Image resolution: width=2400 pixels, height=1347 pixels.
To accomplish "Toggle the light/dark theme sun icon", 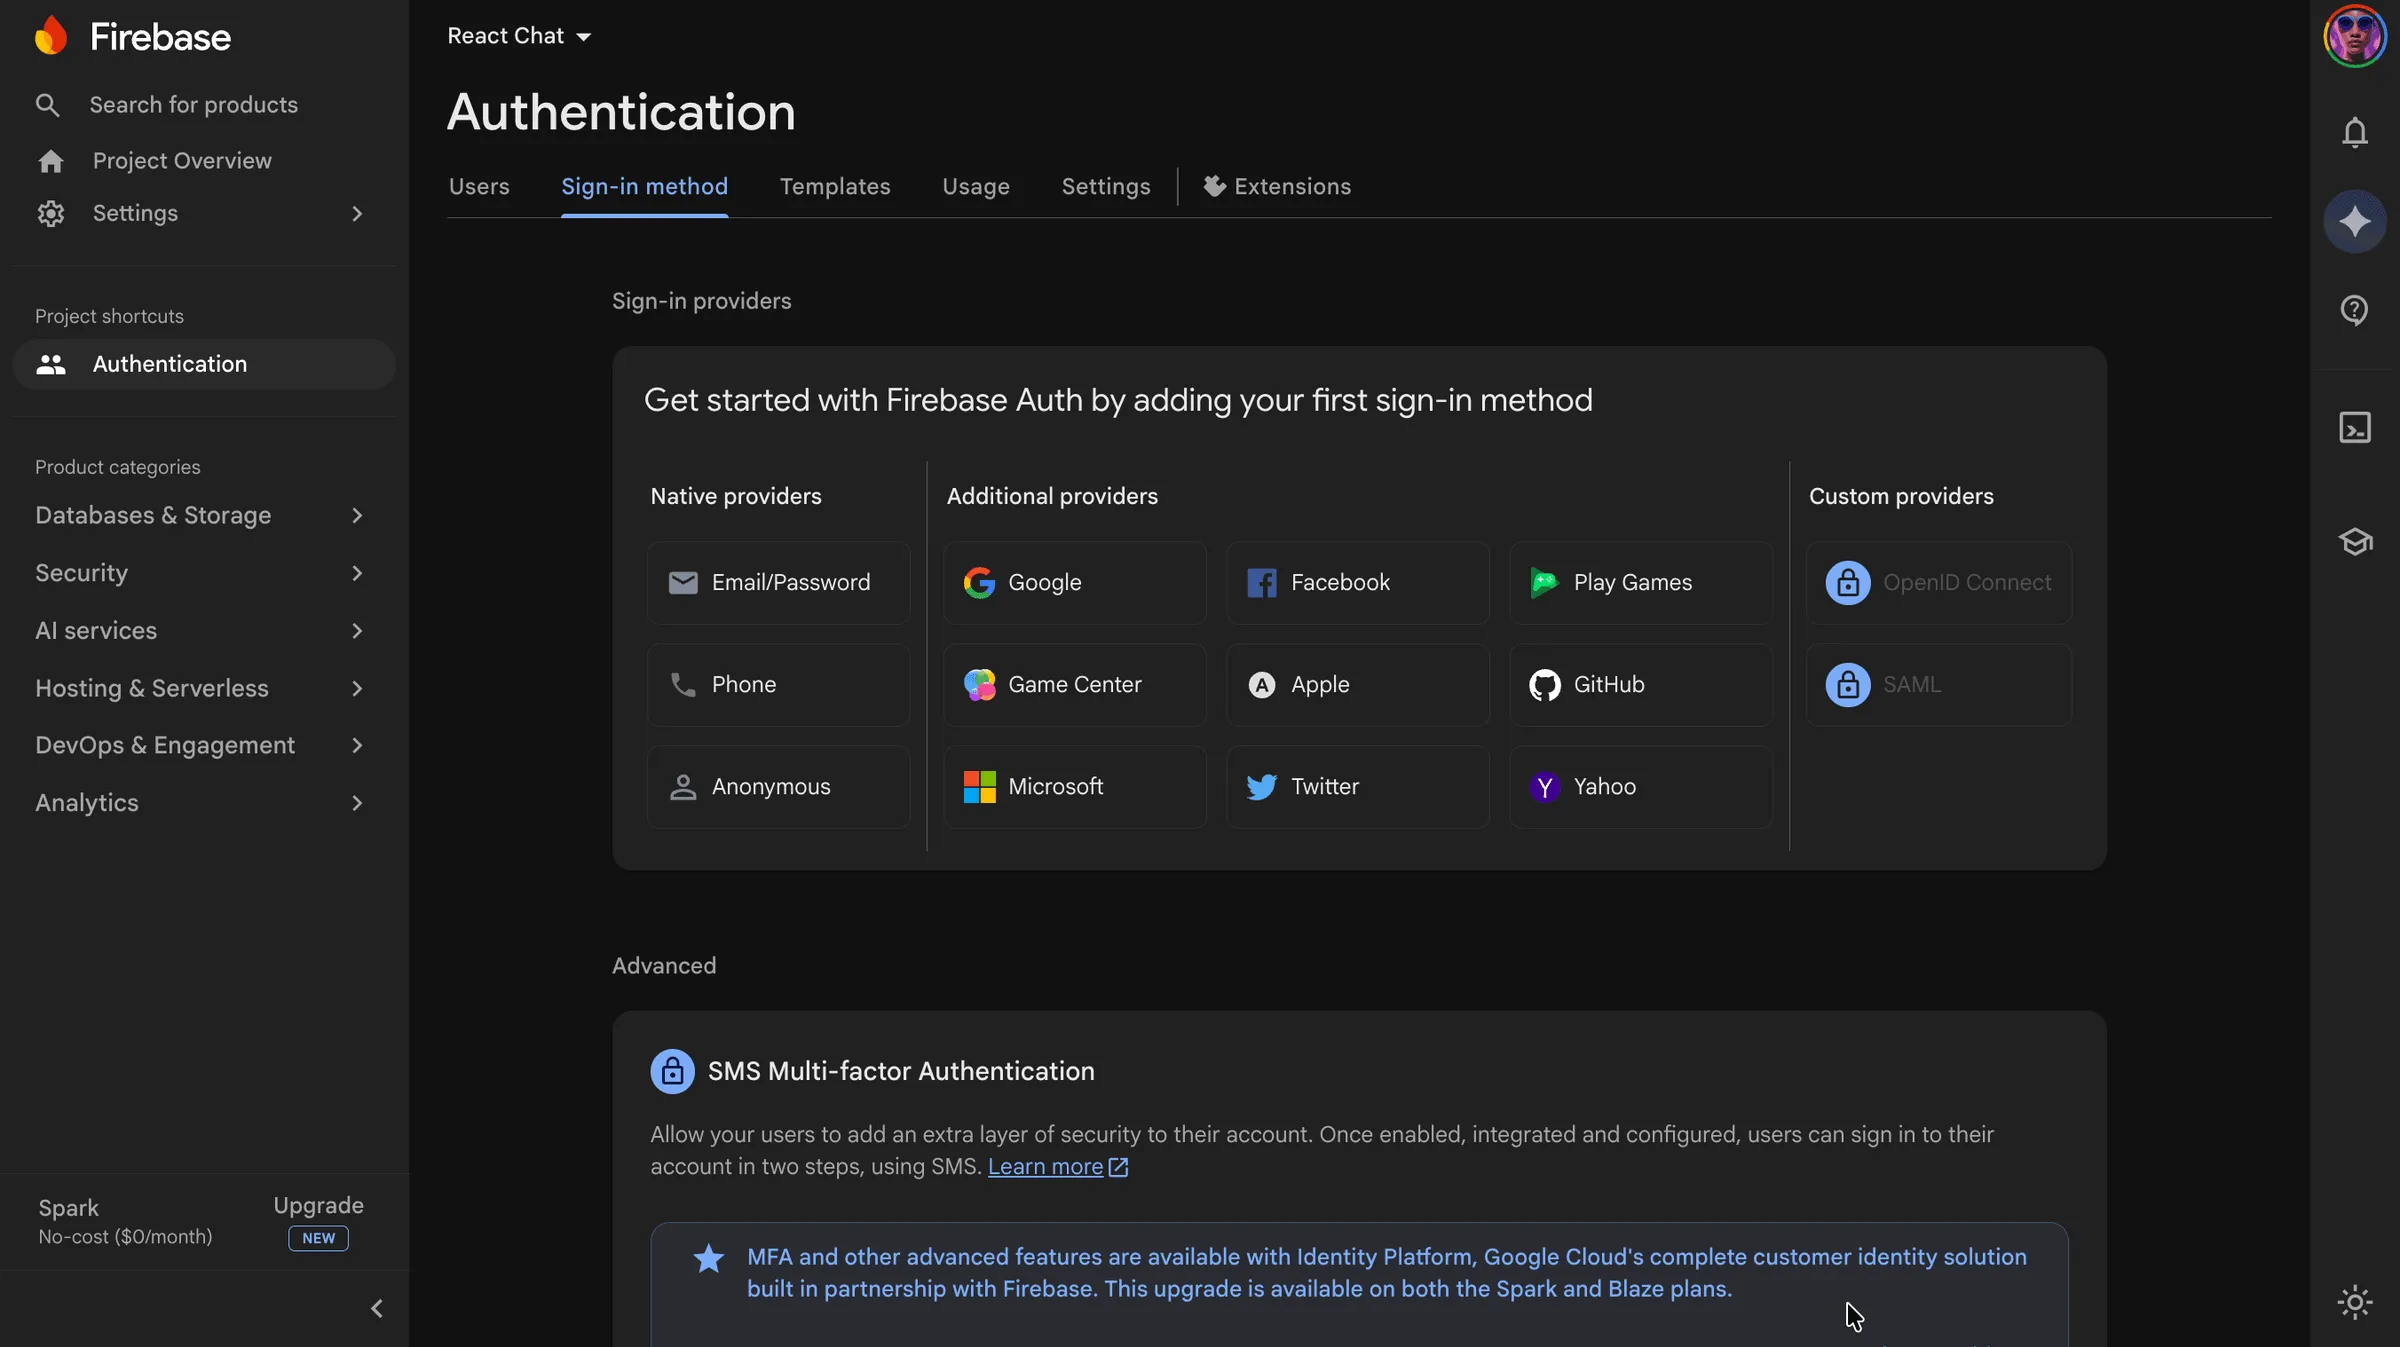I will (2355, 1302).
